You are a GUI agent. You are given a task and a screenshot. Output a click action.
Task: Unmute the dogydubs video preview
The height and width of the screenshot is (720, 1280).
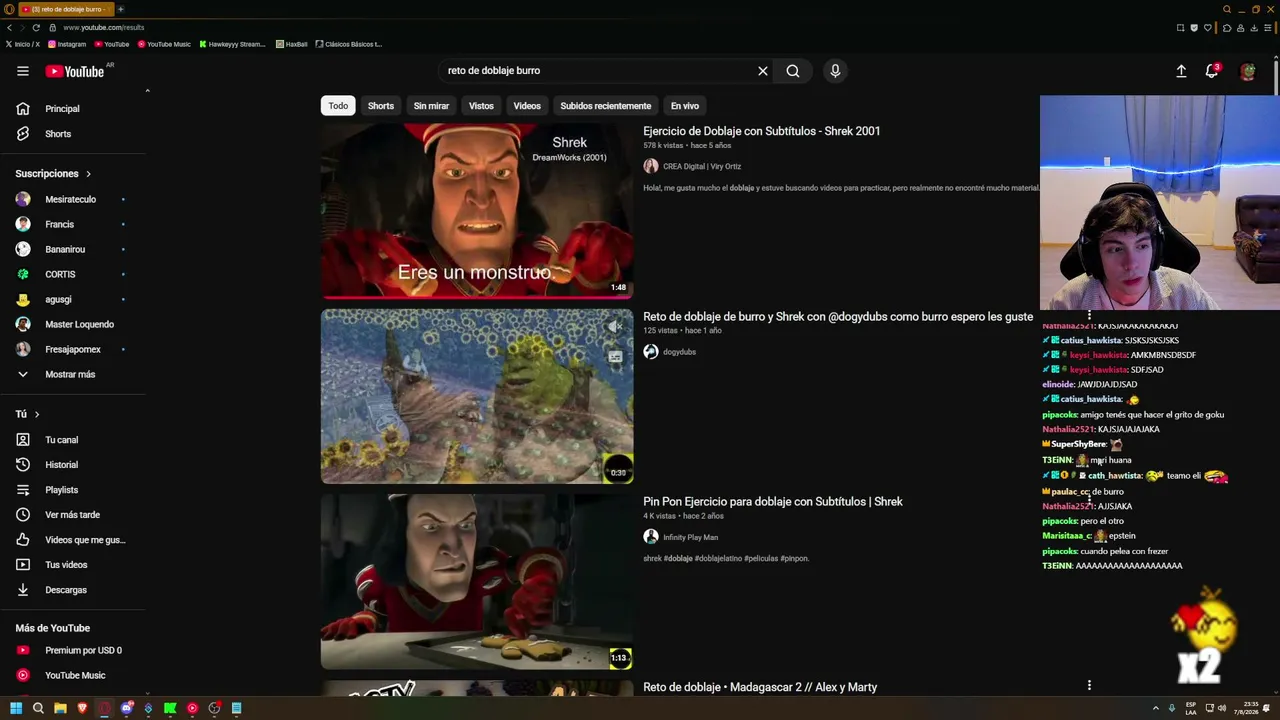click(615, 326)
